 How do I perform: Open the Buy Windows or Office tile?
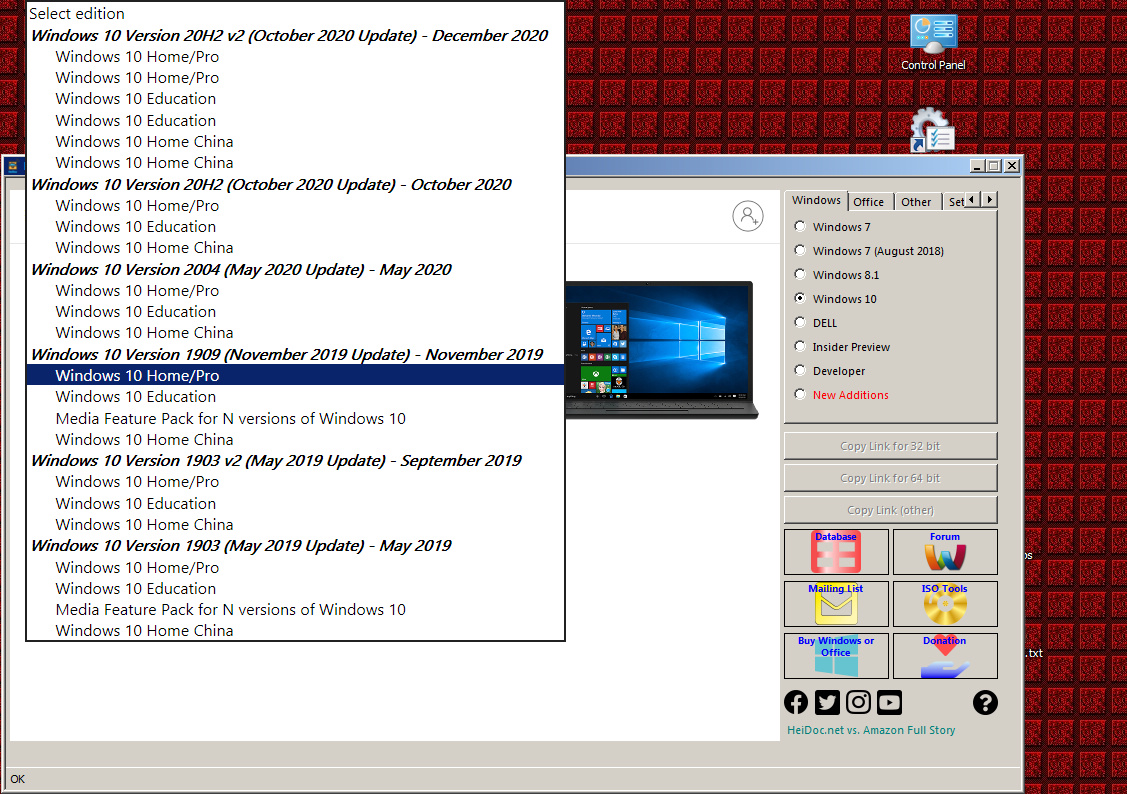click(x=836, y=655)
